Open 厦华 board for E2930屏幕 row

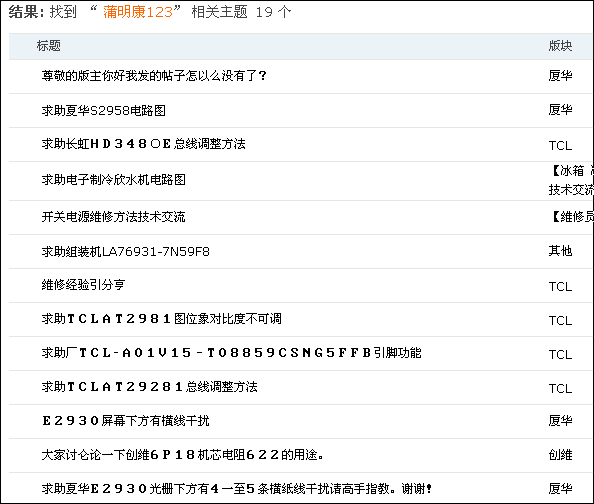pyautogui.click(x=560, y=421)
